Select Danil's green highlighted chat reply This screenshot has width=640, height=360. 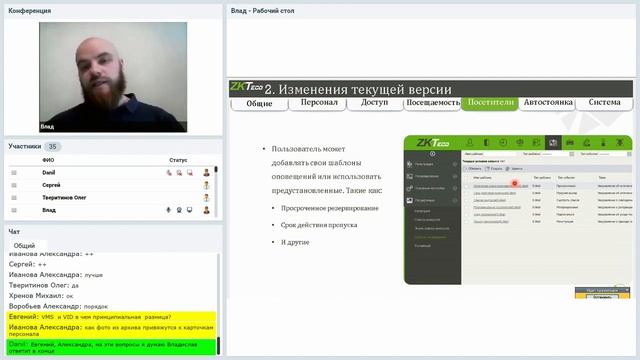click(111, 347)
